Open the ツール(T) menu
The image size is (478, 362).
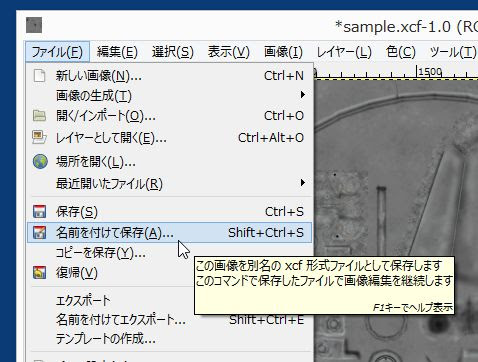(x=453, y=52)
